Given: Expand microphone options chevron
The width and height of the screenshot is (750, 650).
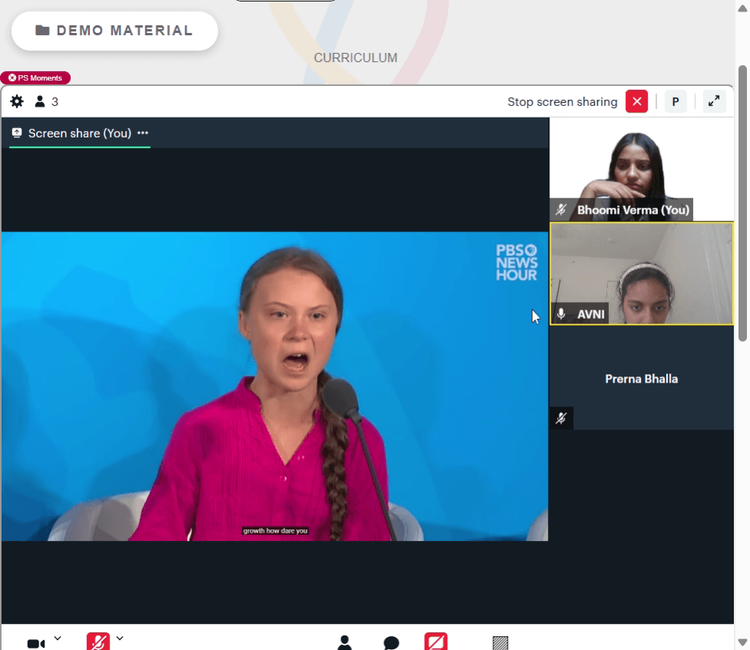Looking at the screenshot, I should click(x=120, y=638).
